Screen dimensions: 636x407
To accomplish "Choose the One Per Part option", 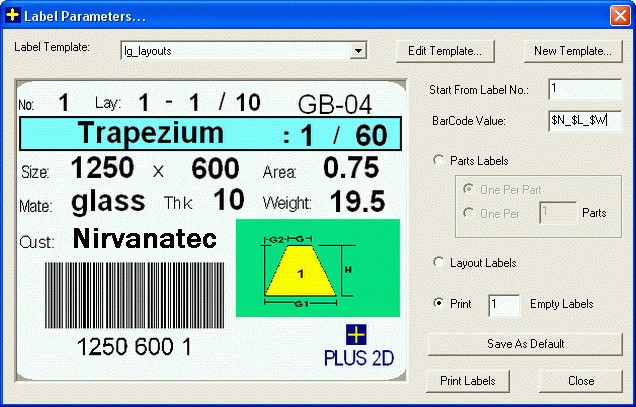I will coord(468,189).
